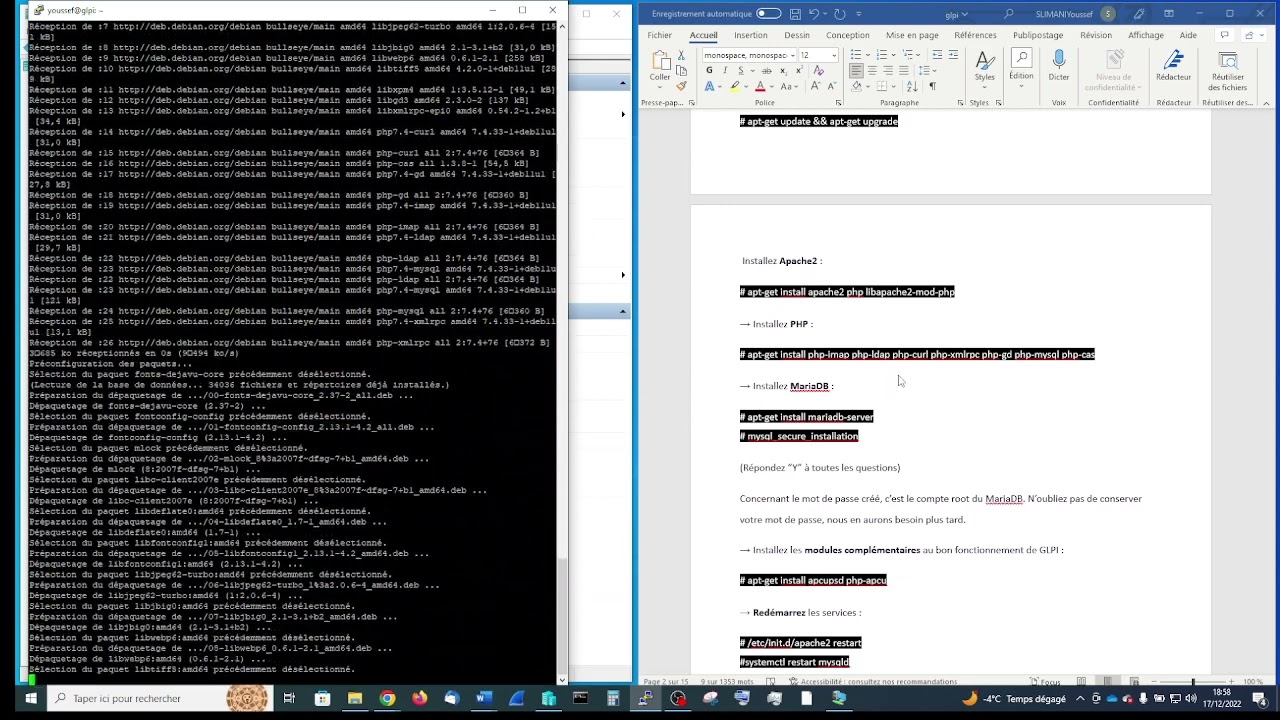Click the taskbar search field
This screenshot has height=720, width=1280.
pyautogui.click(x=160, y=698)
